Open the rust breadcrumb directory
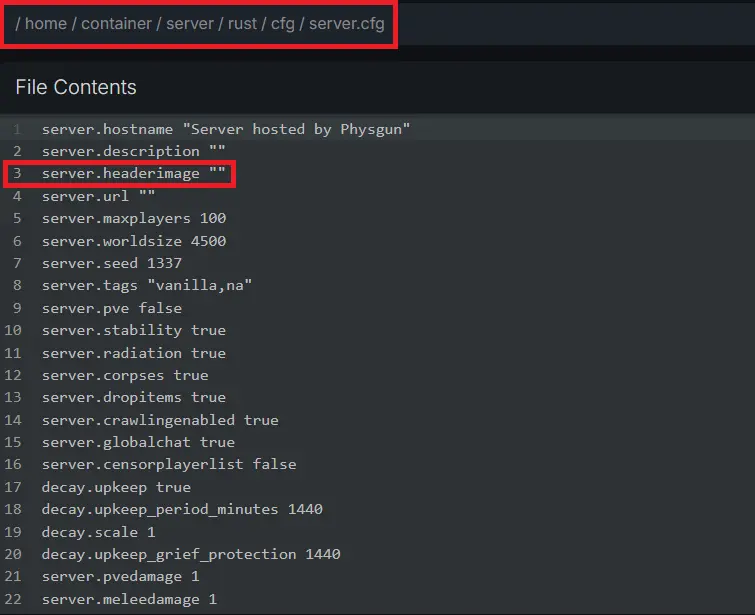Image resolution: width=755 pixels, height=615 pixels. (245, 23)
